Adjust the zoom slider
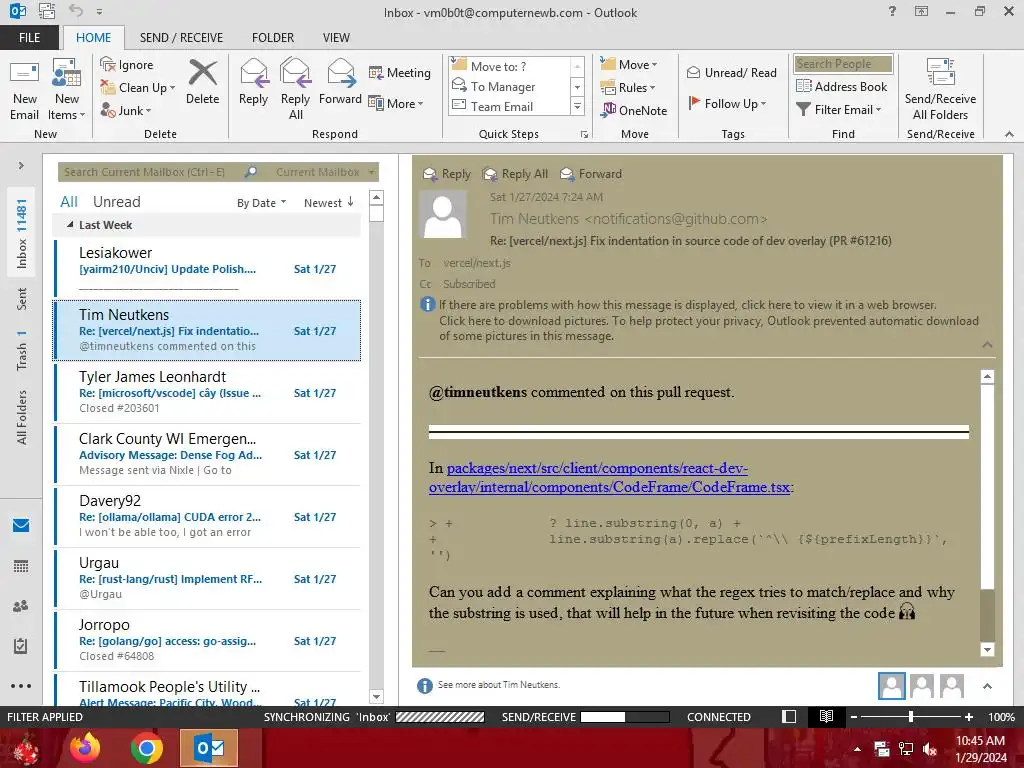 (910, 716)
